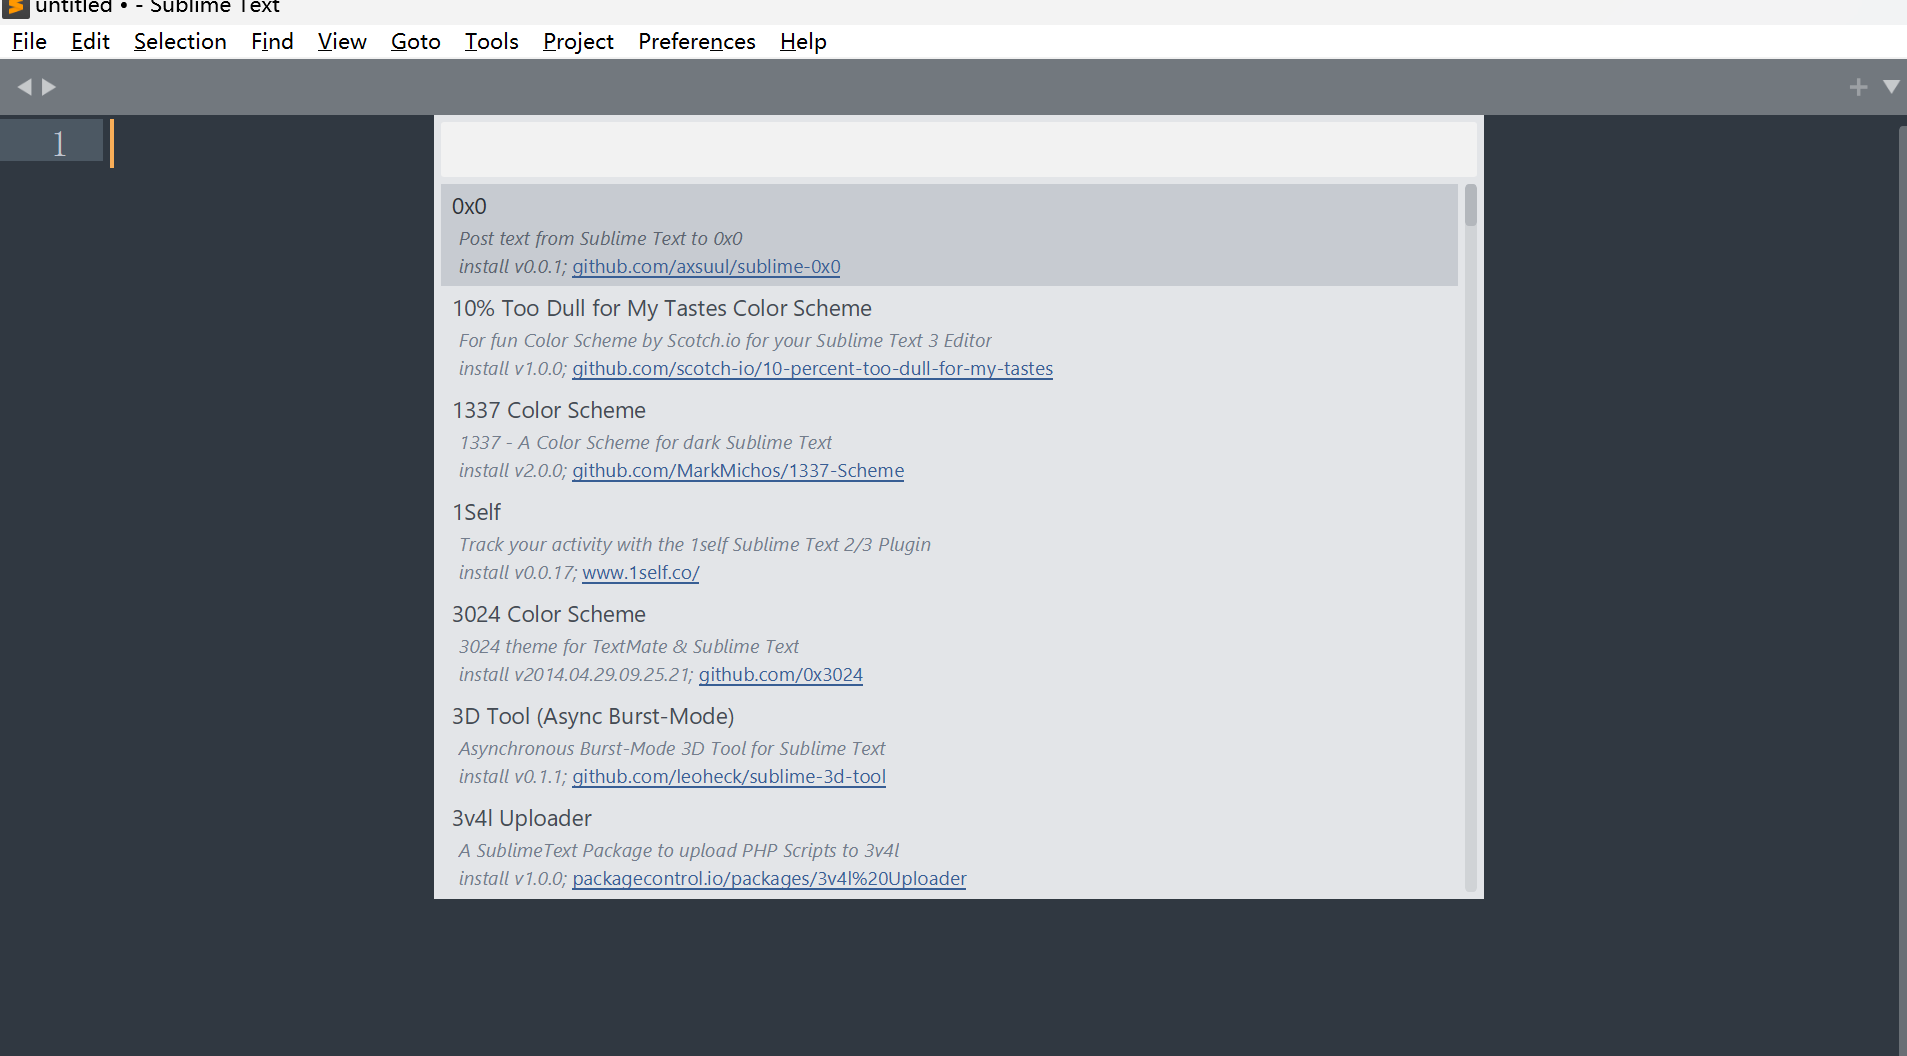Open the Edit menu
Image resolution: width=1907 pixels, height=1056 pixels.
coord(90,42)
